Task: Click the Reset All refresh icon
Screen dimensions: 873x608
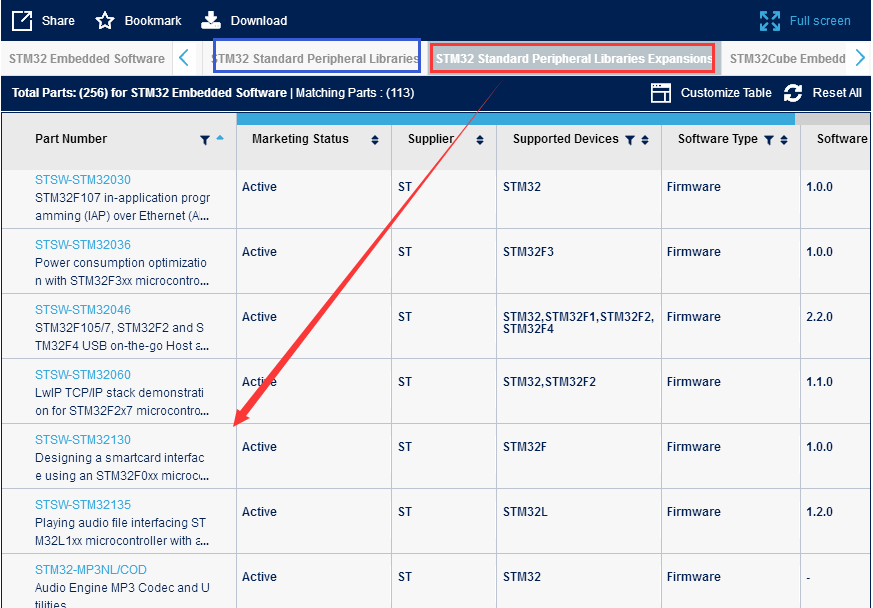Action: pos(793,93)
